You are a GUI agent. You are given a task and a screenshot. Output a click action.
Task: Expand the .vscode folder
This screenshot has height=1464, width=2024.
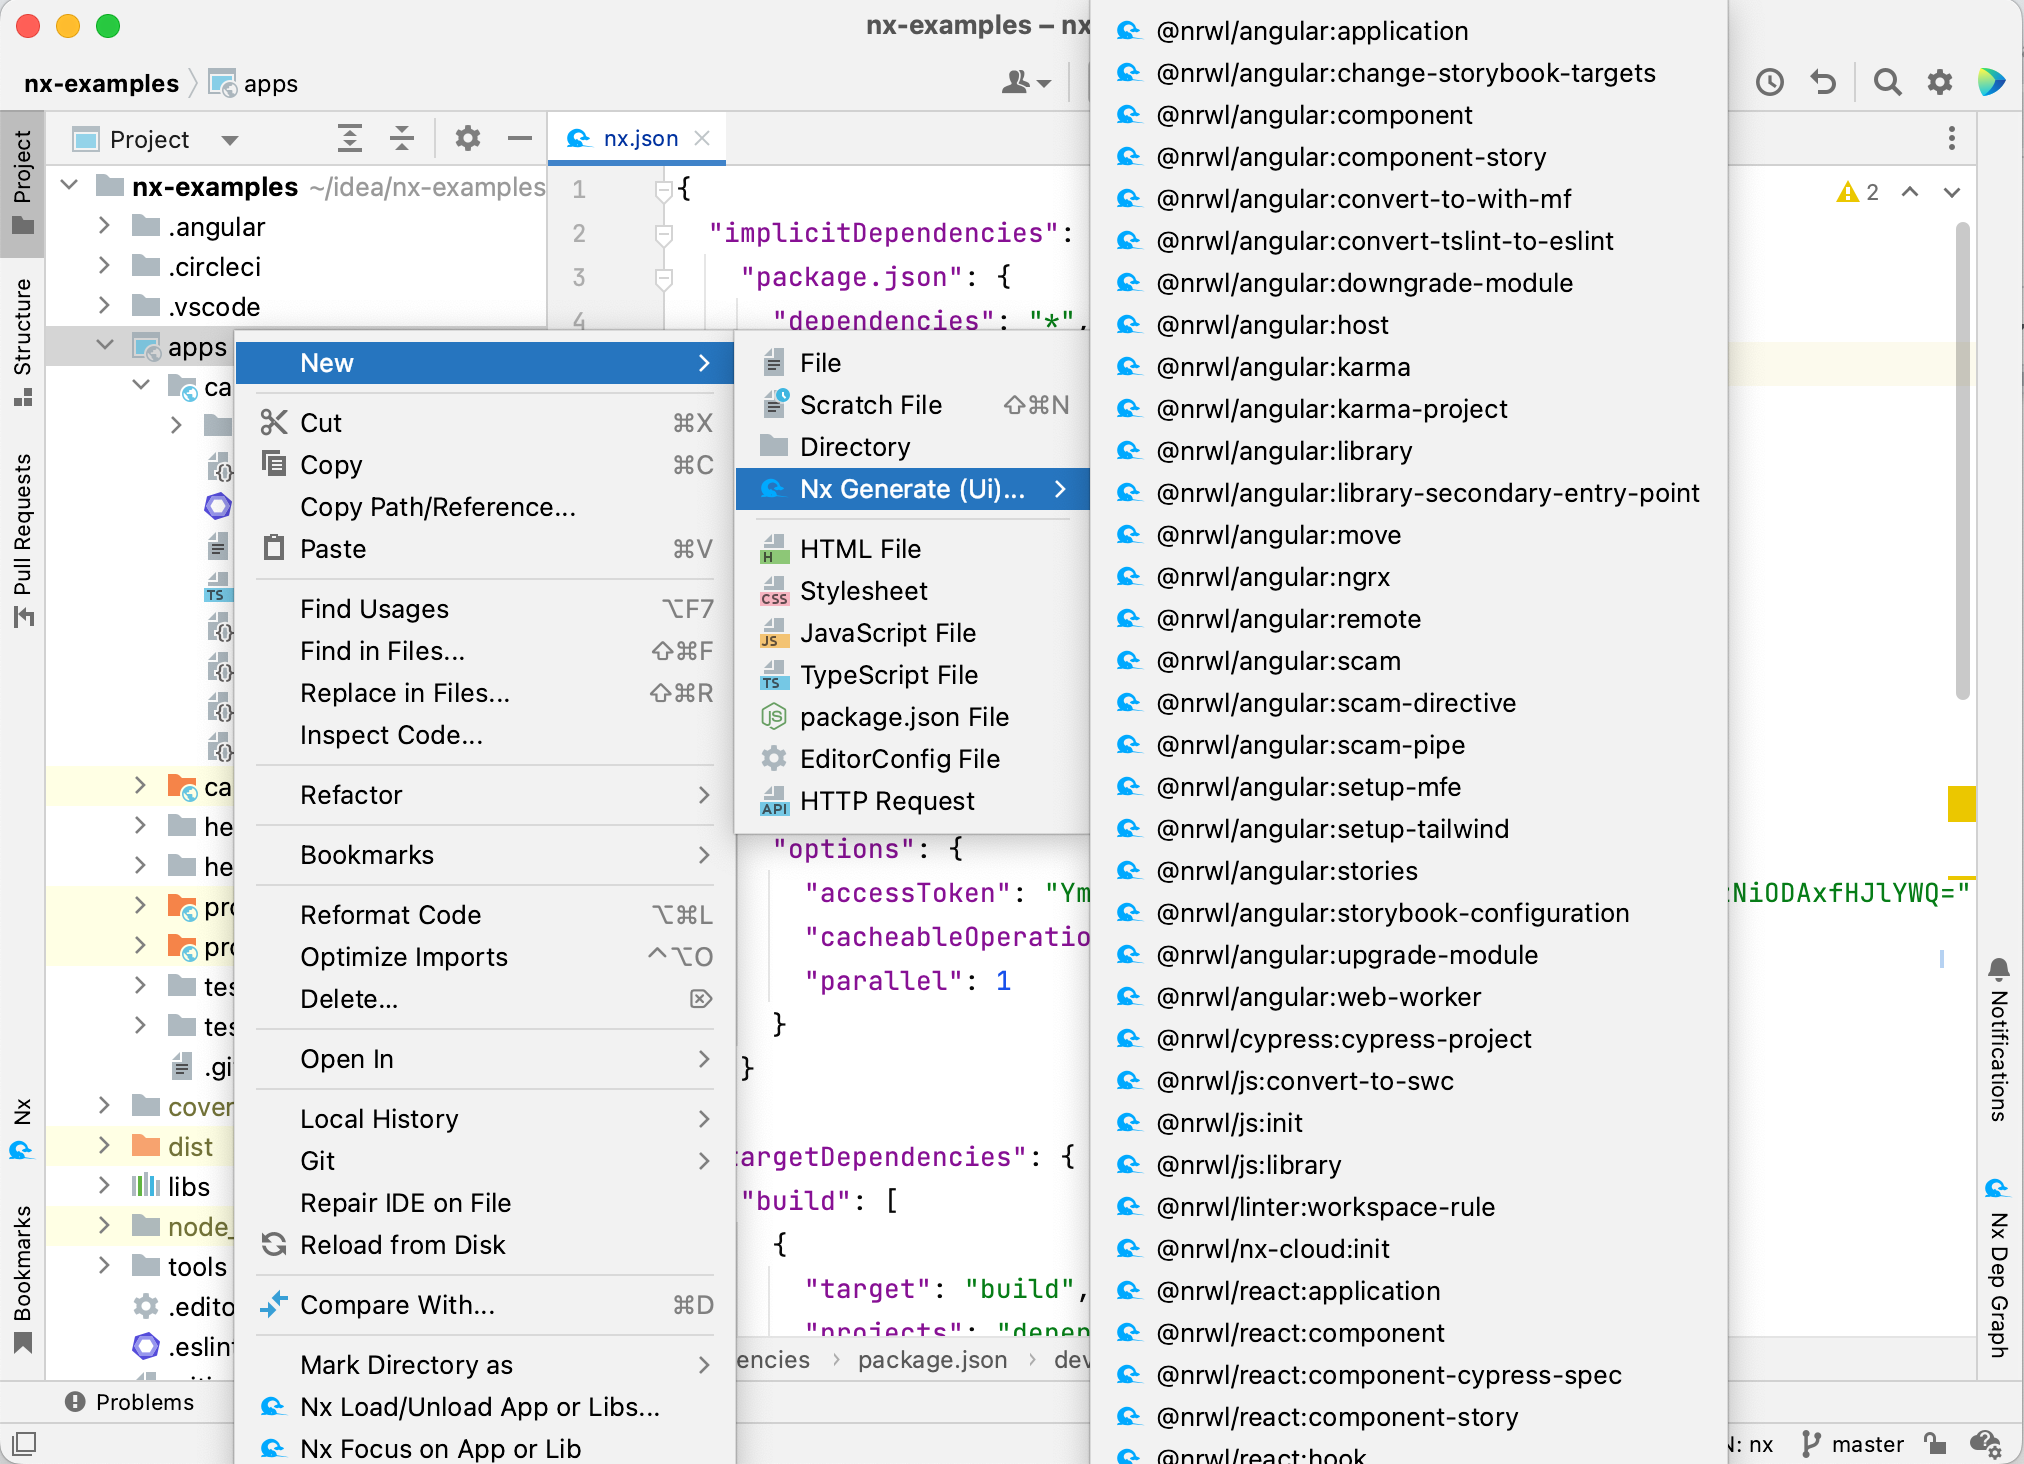(104, 306)
